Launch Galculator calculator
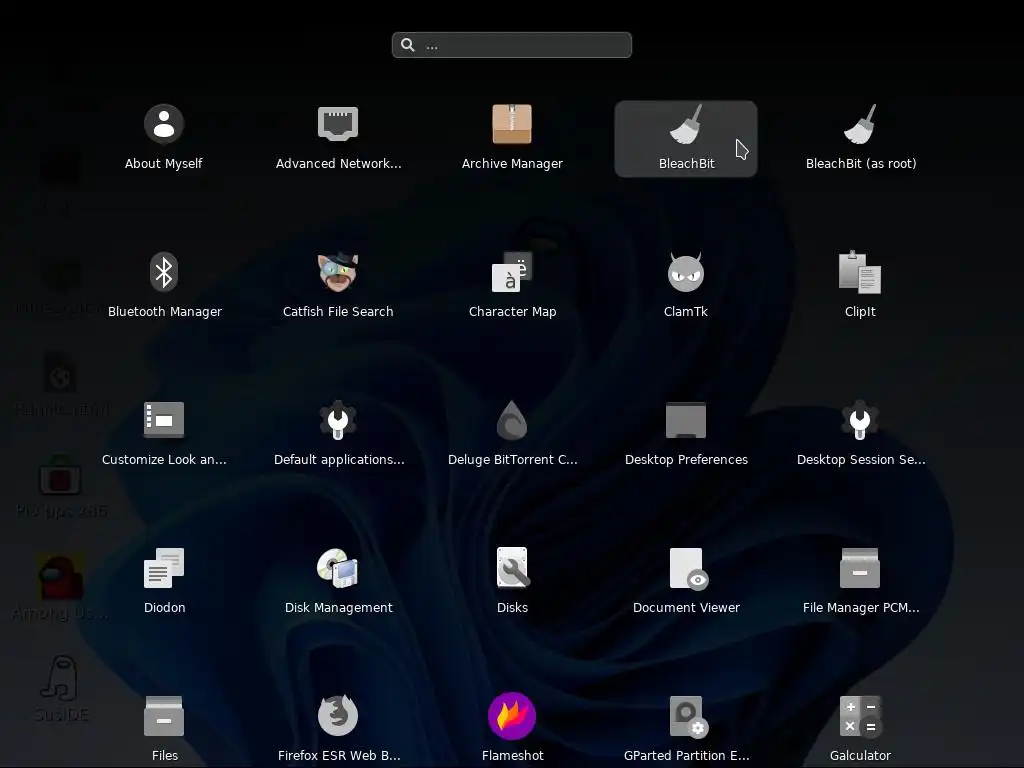Image resolution: width=1024 pixels, height=768 pixels. click(860, 729)
